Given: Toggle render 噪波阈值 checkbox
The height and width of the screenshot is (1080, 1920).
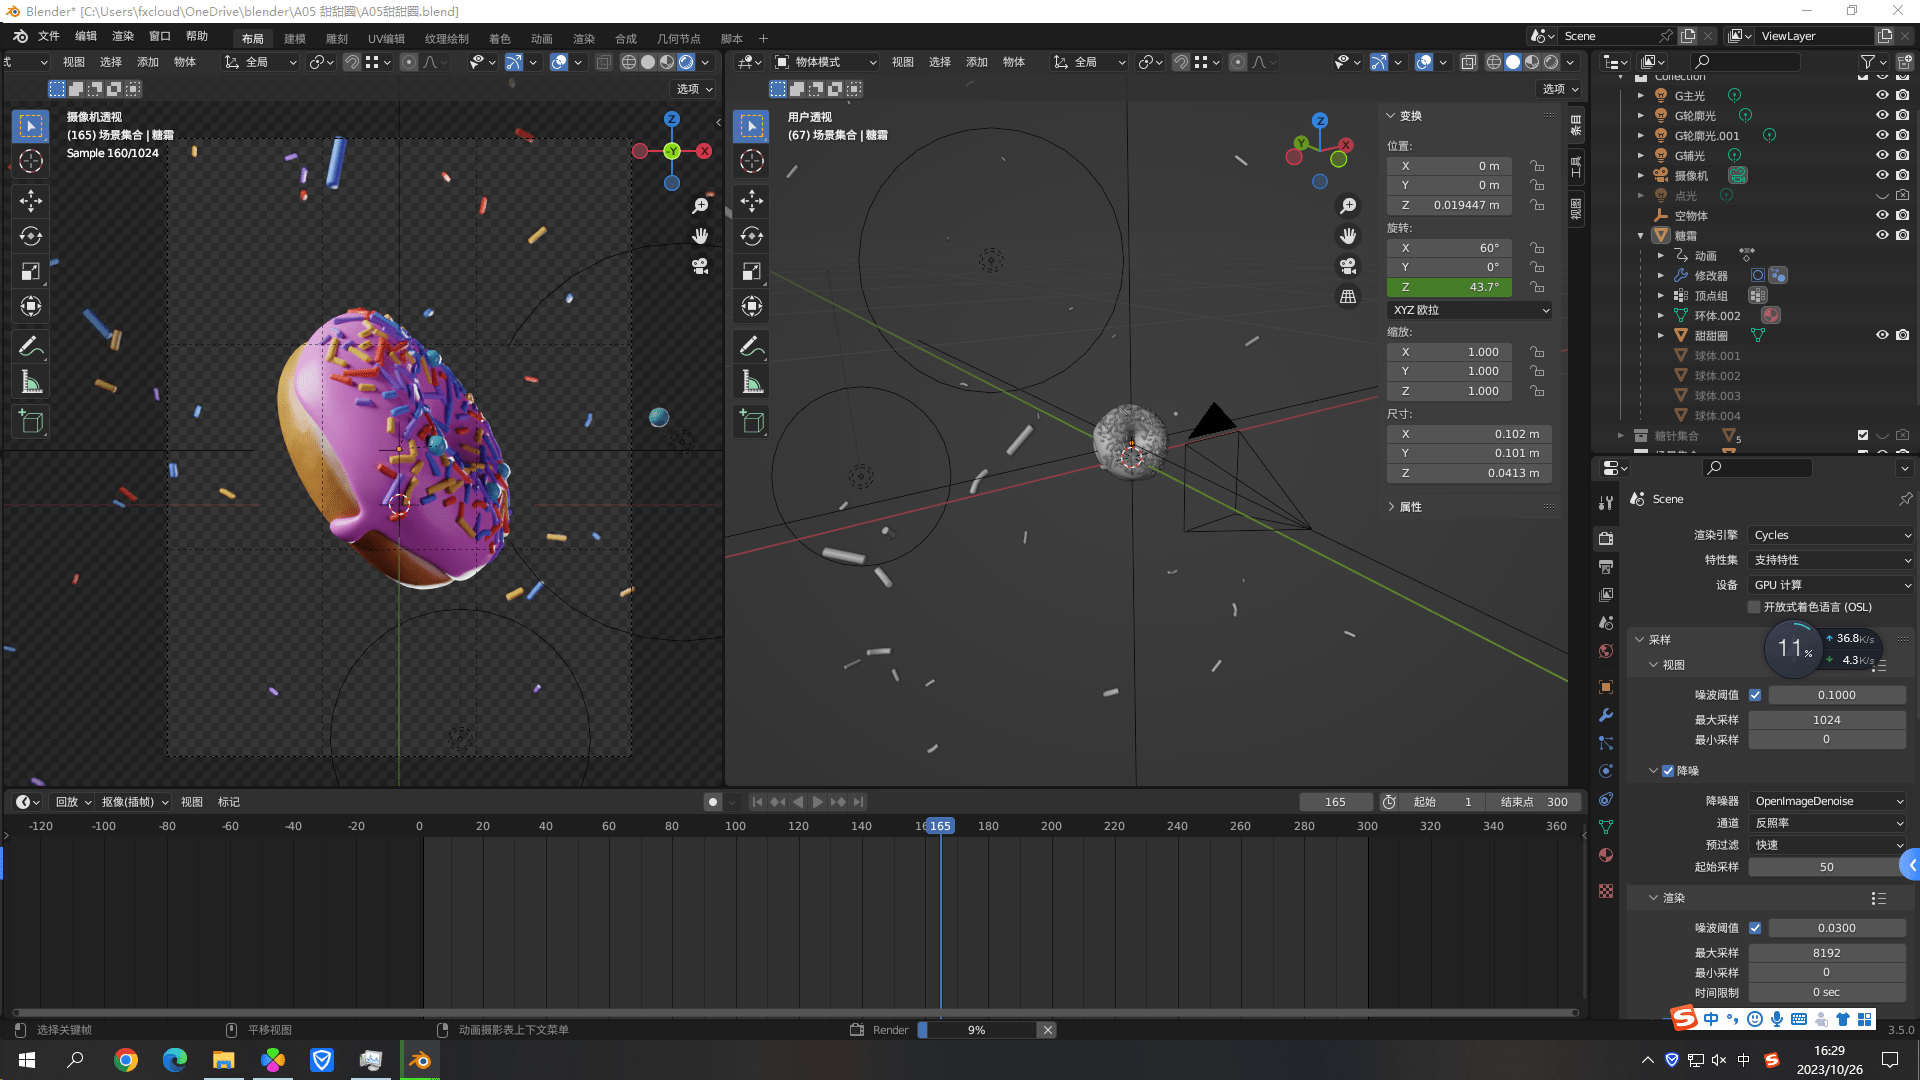Looking at the screenshot, I should (1755, 928).
